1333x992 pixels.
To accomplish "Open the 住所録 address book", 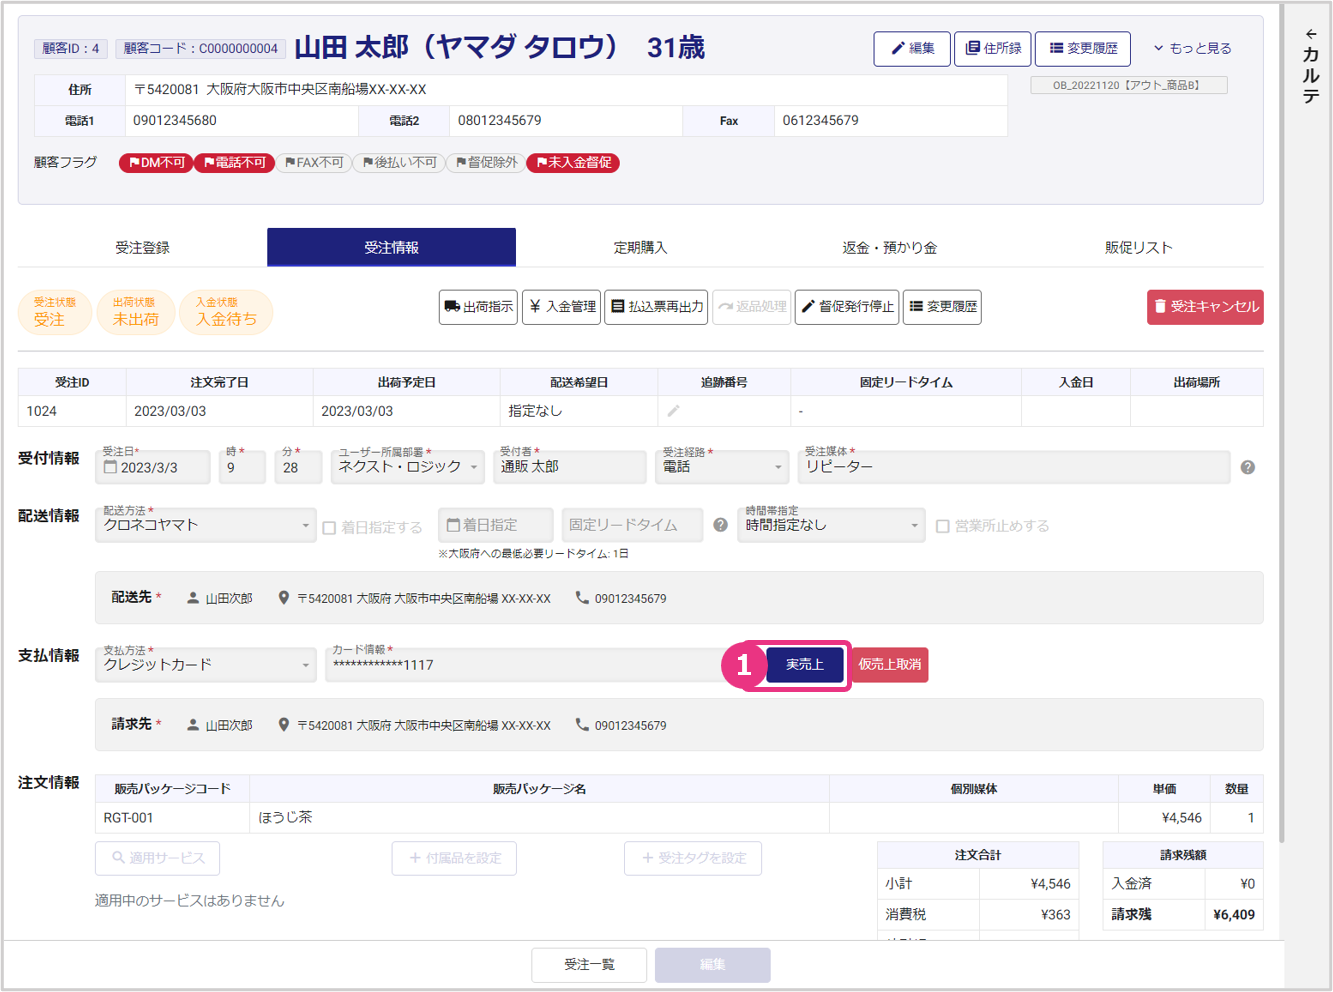I will (992, 48).
